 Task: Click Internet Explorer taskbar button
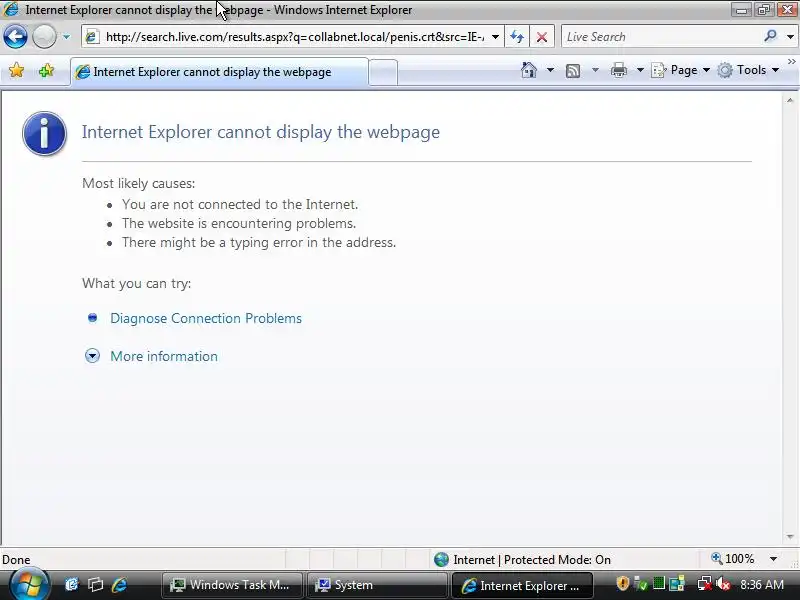coord(522,586)
